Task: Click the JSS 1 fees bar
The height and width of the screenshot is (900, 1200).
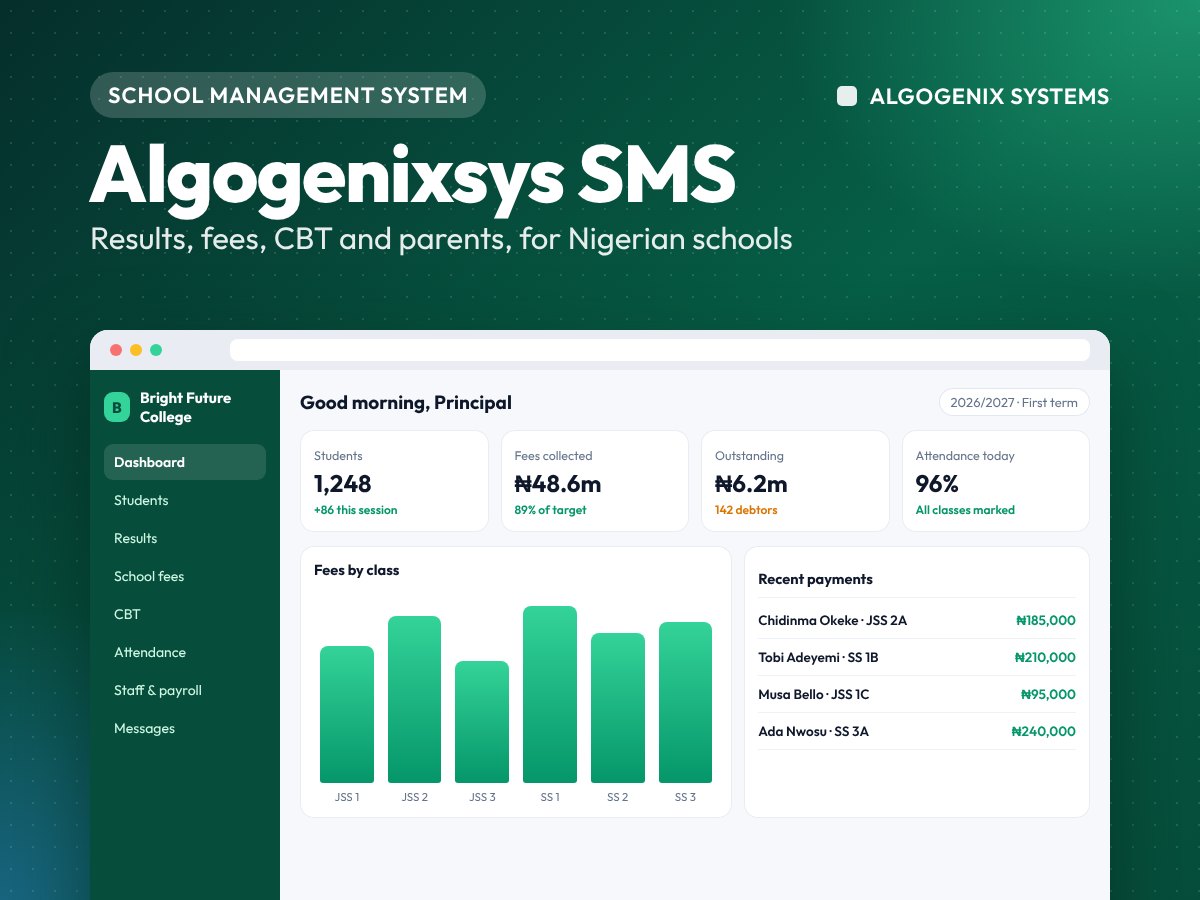Action: 347,714
